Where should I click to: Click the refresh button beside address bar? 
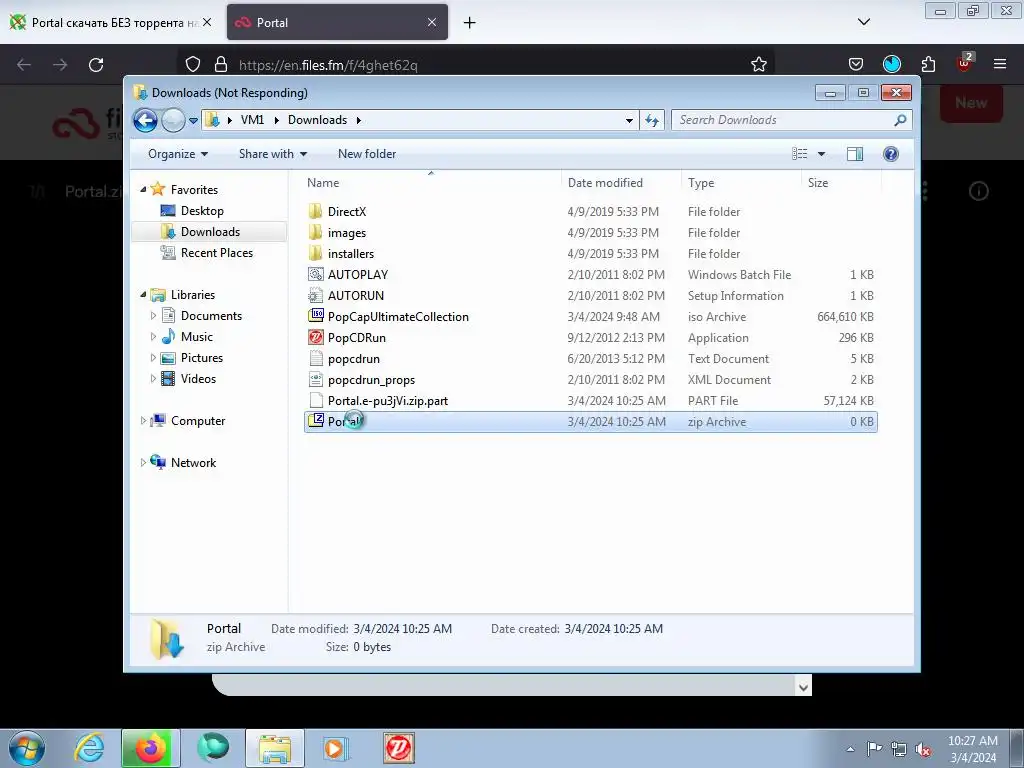pos(652,120)
